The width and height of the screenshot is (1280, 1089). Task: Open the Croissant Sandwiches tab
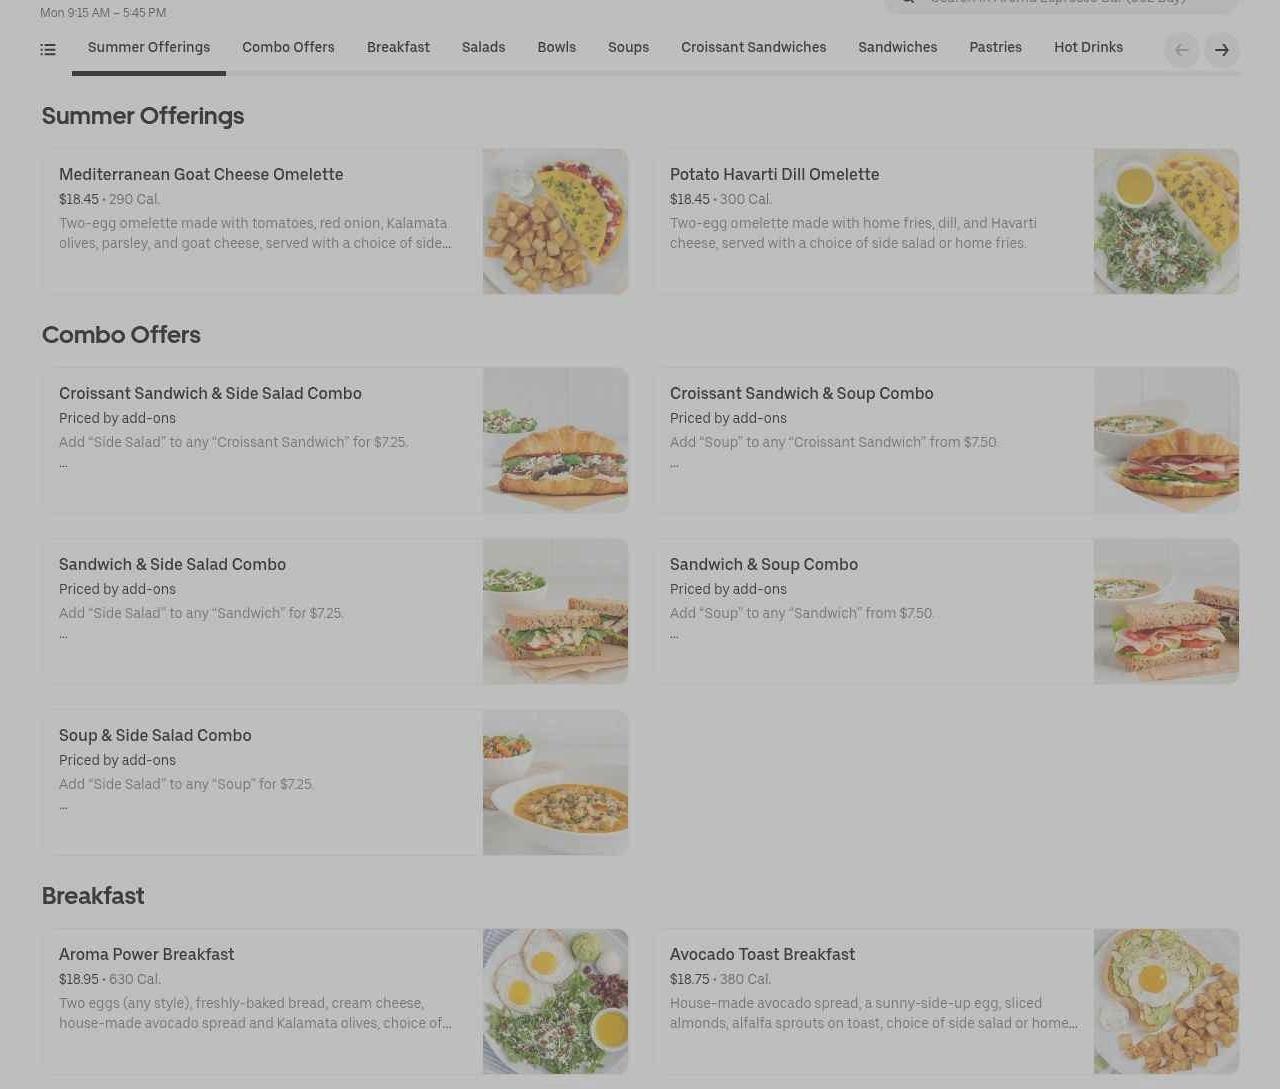click(753, 47)
